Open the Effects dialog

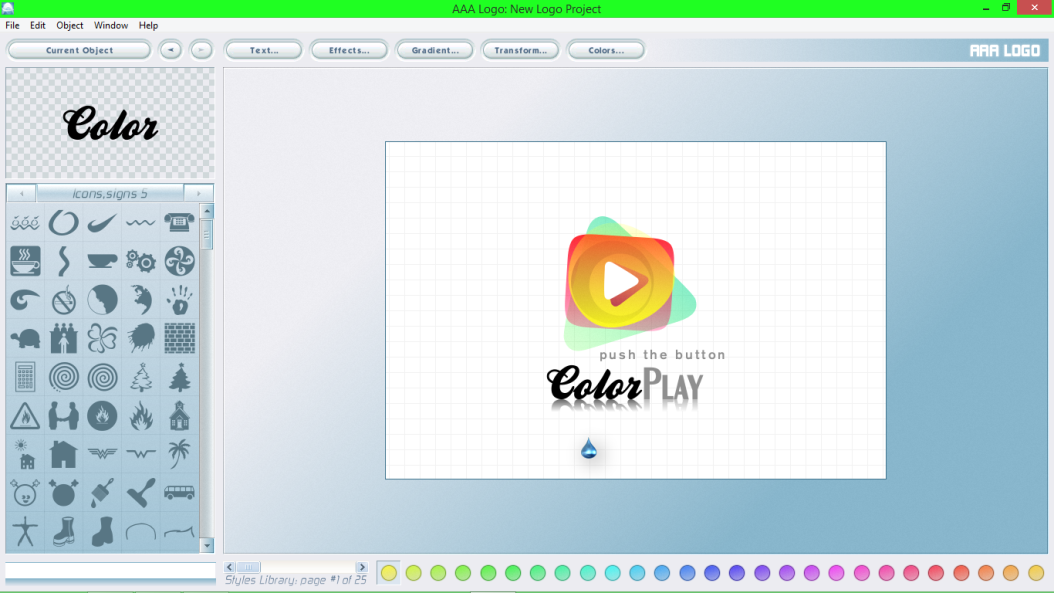tap(349, 49)
